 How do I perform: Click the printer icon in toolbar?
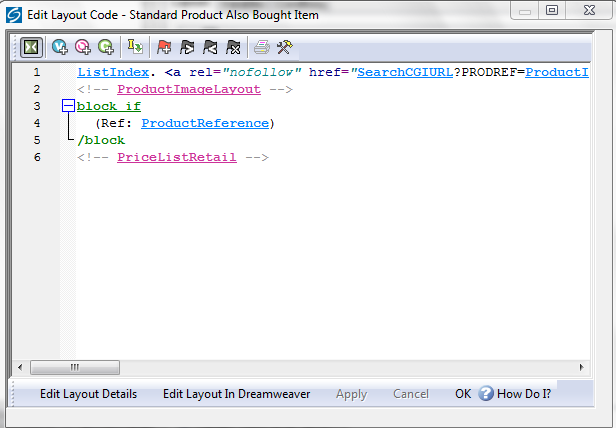coord(261,46)
